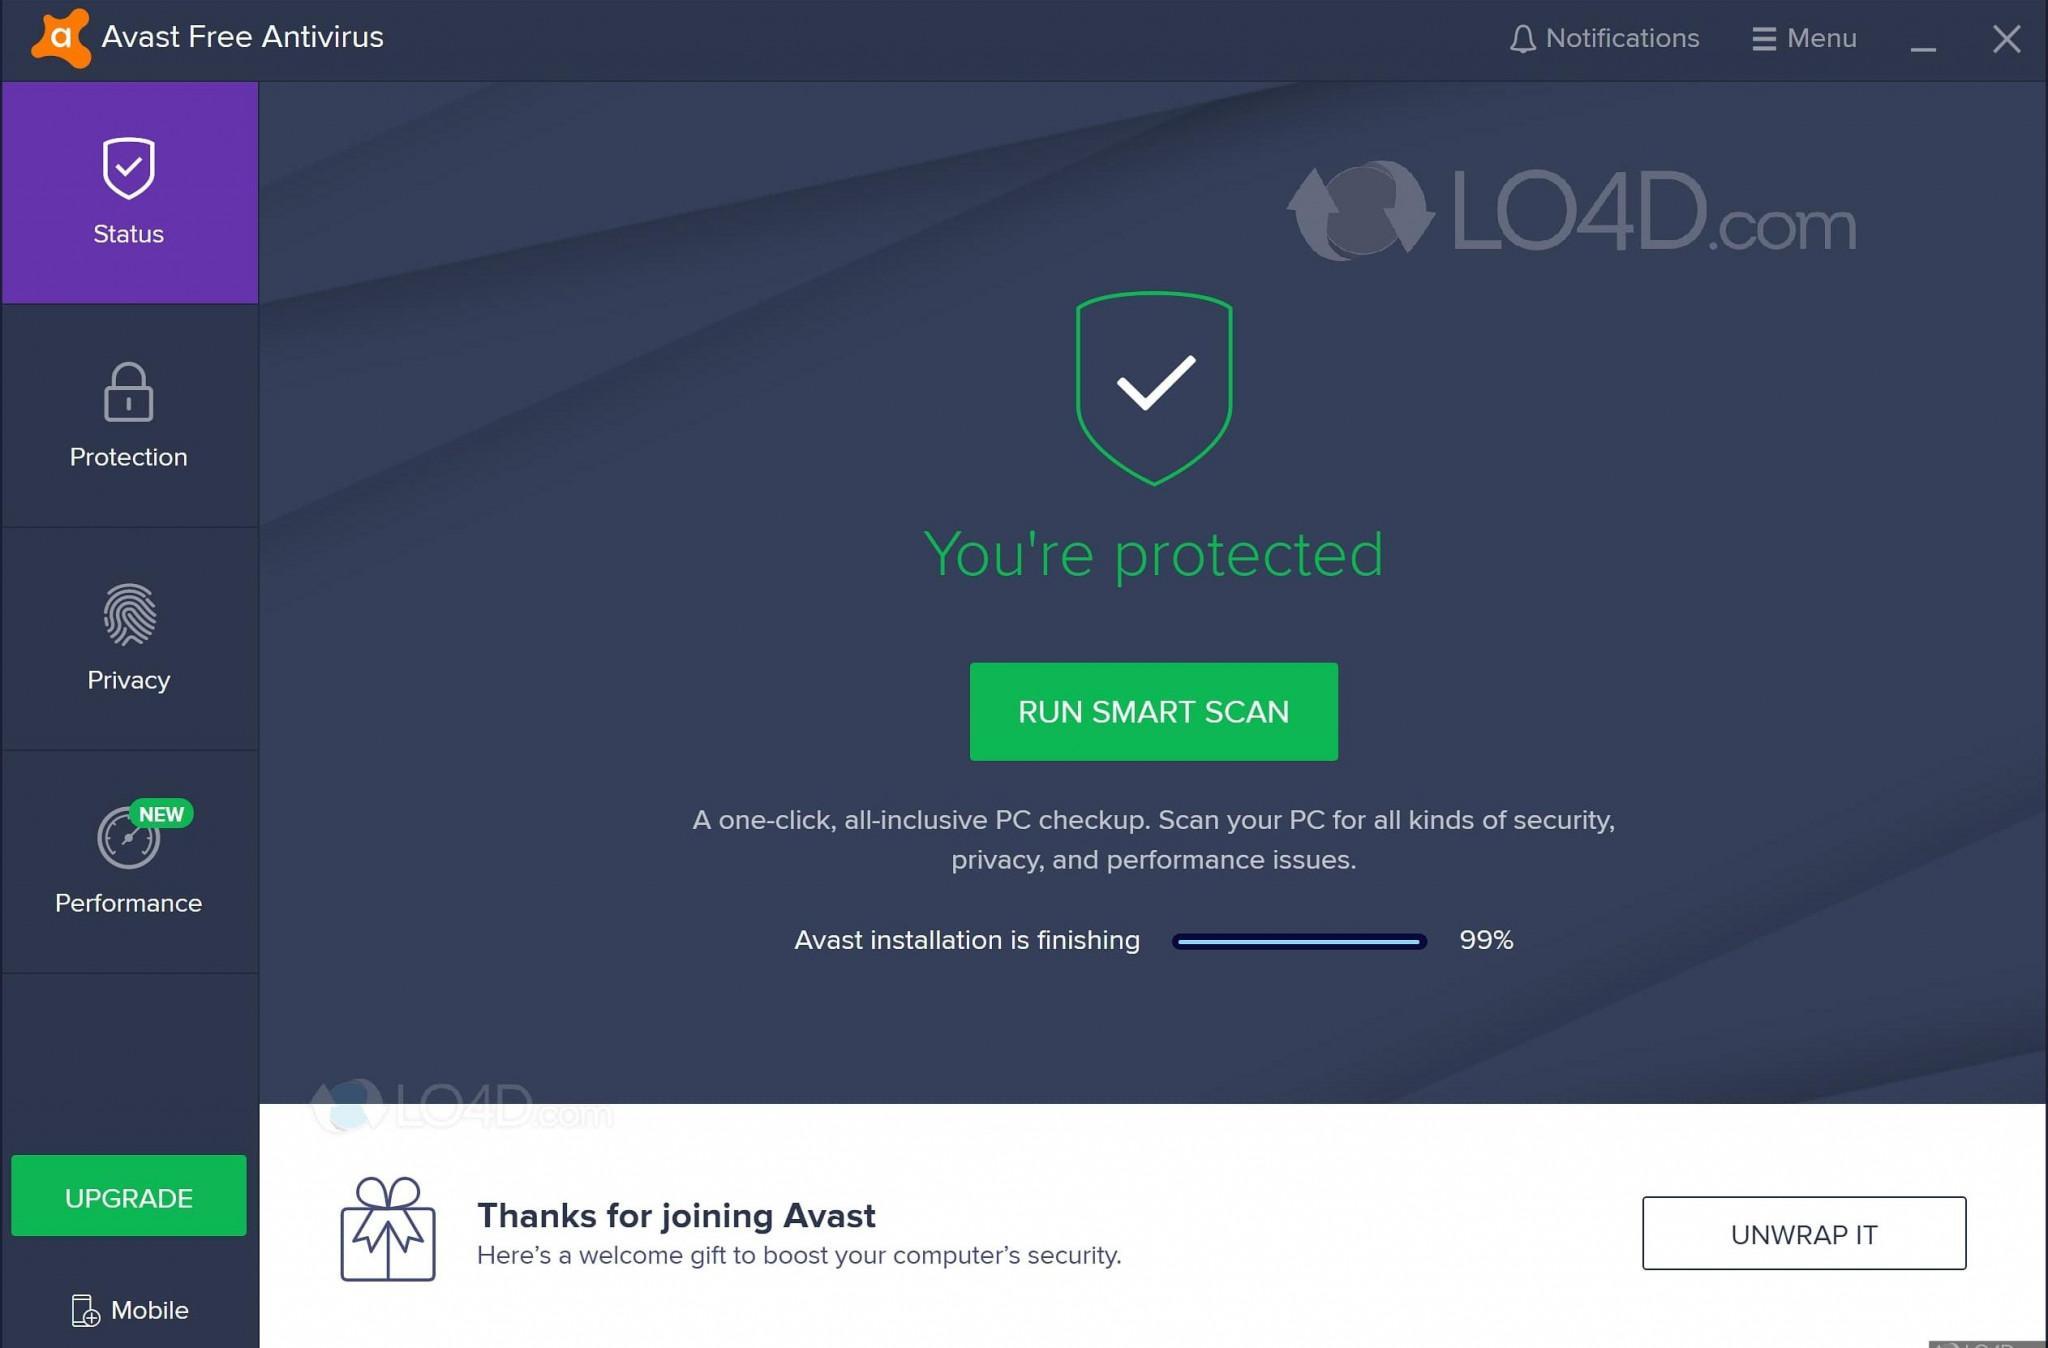Image resolution: width=2048 pixels, height=1348 pixels.
Task: Click the RUN SMART SCAN button
Action: pyautogui.click(x=1153, y=712)
